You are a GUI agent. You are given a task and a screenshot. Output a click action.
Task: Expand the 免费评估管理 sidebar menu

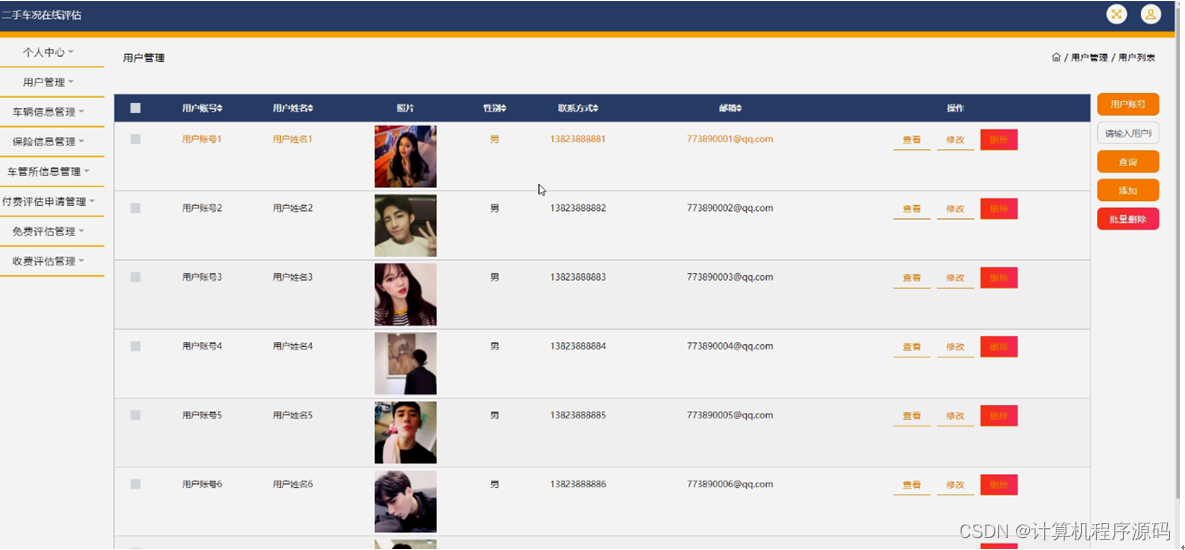(x=48, y=231)
